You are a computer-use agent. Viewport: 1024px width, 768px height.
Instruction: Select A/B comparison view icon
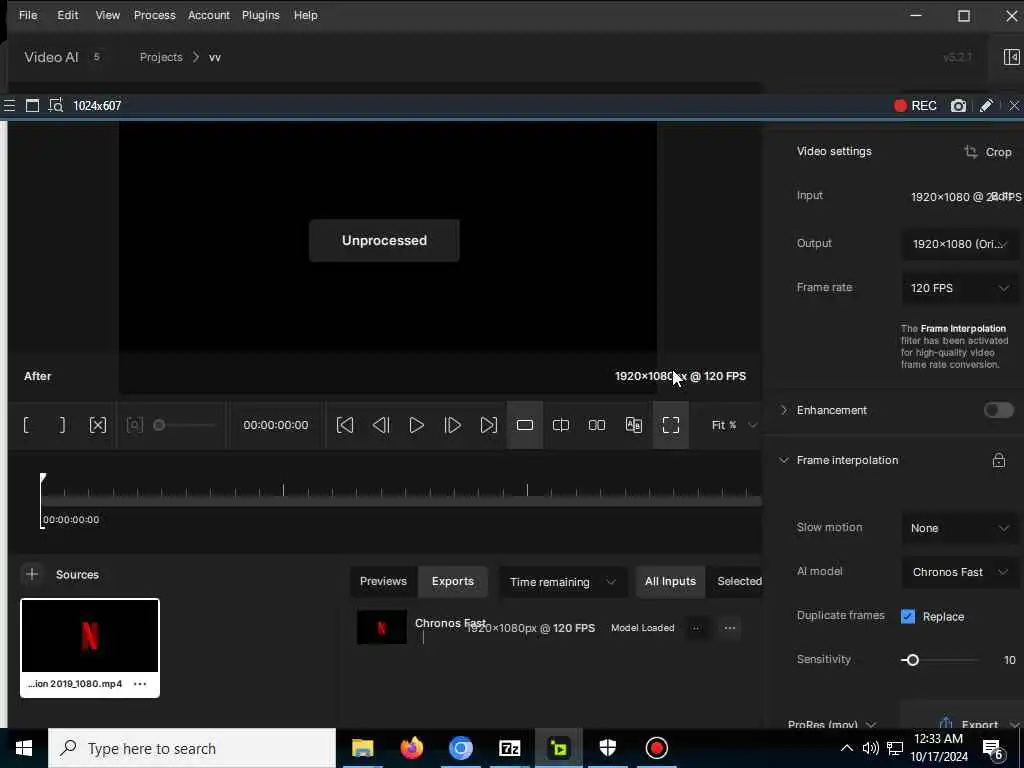click(x=633, y=425)
